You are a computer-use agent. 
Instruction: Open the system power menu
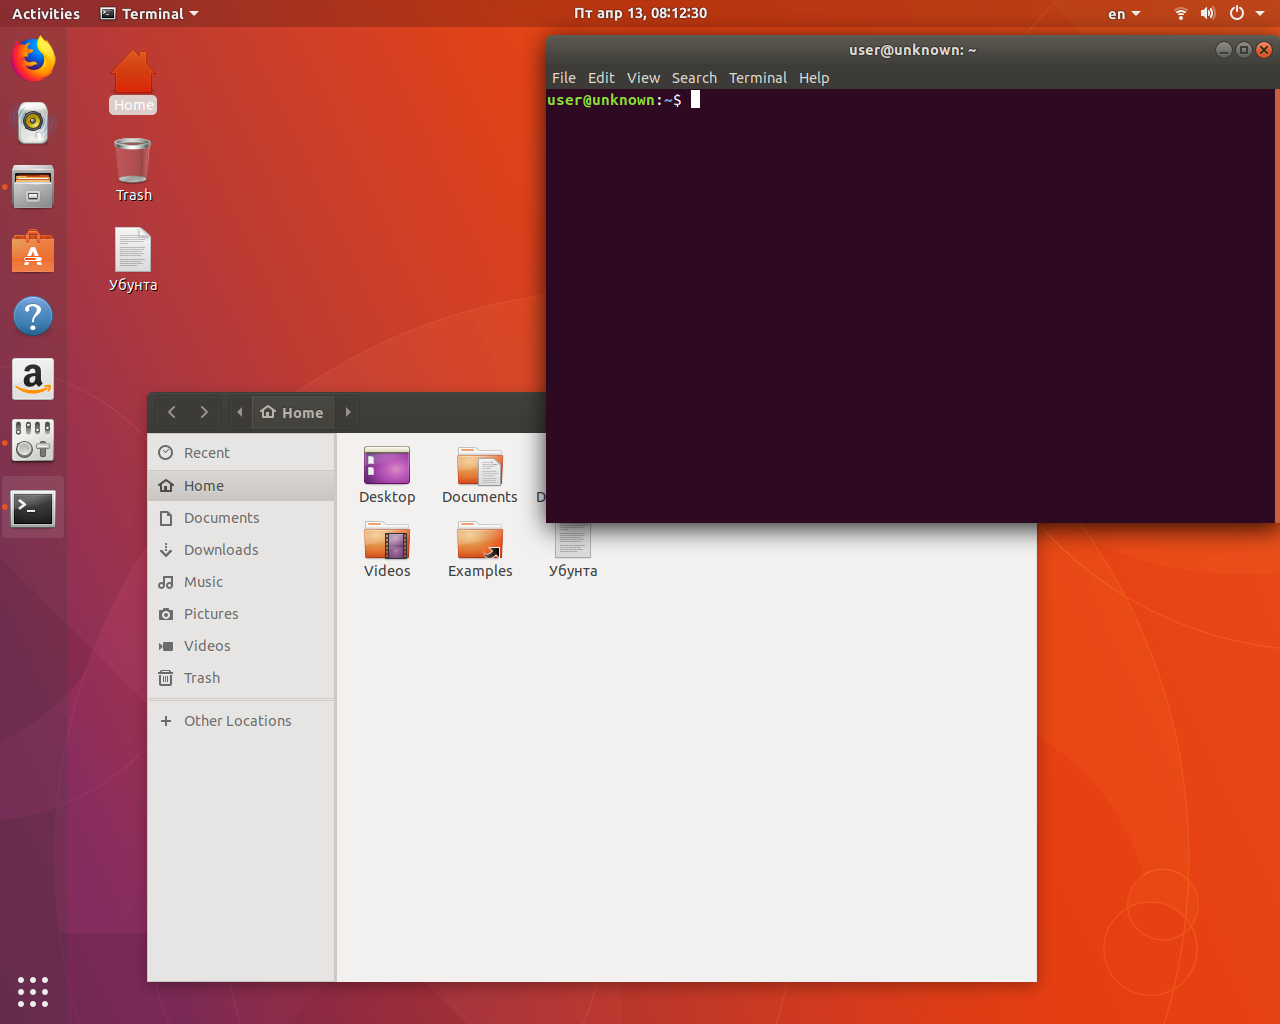[x=1237, y=13]
